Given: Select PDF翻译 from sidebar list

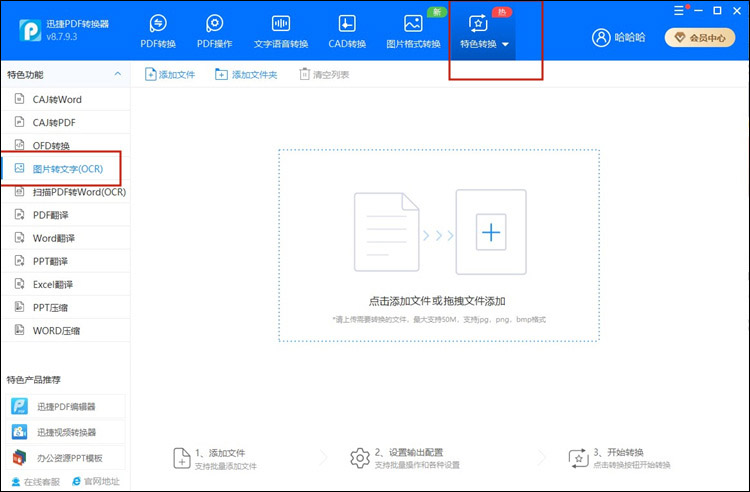Looking at the screenshot, I should tap(54, 215).
